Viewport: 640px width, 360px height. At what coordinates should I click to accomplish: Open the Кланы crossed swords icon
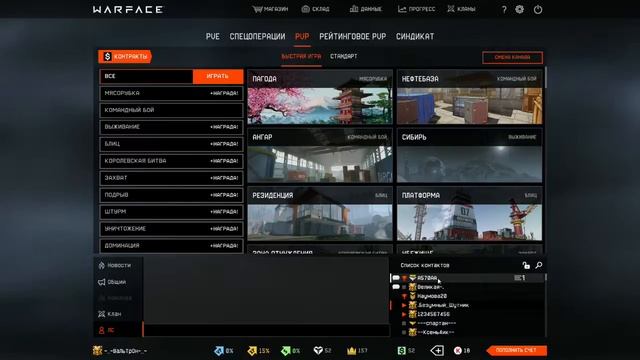click(451, 9)
